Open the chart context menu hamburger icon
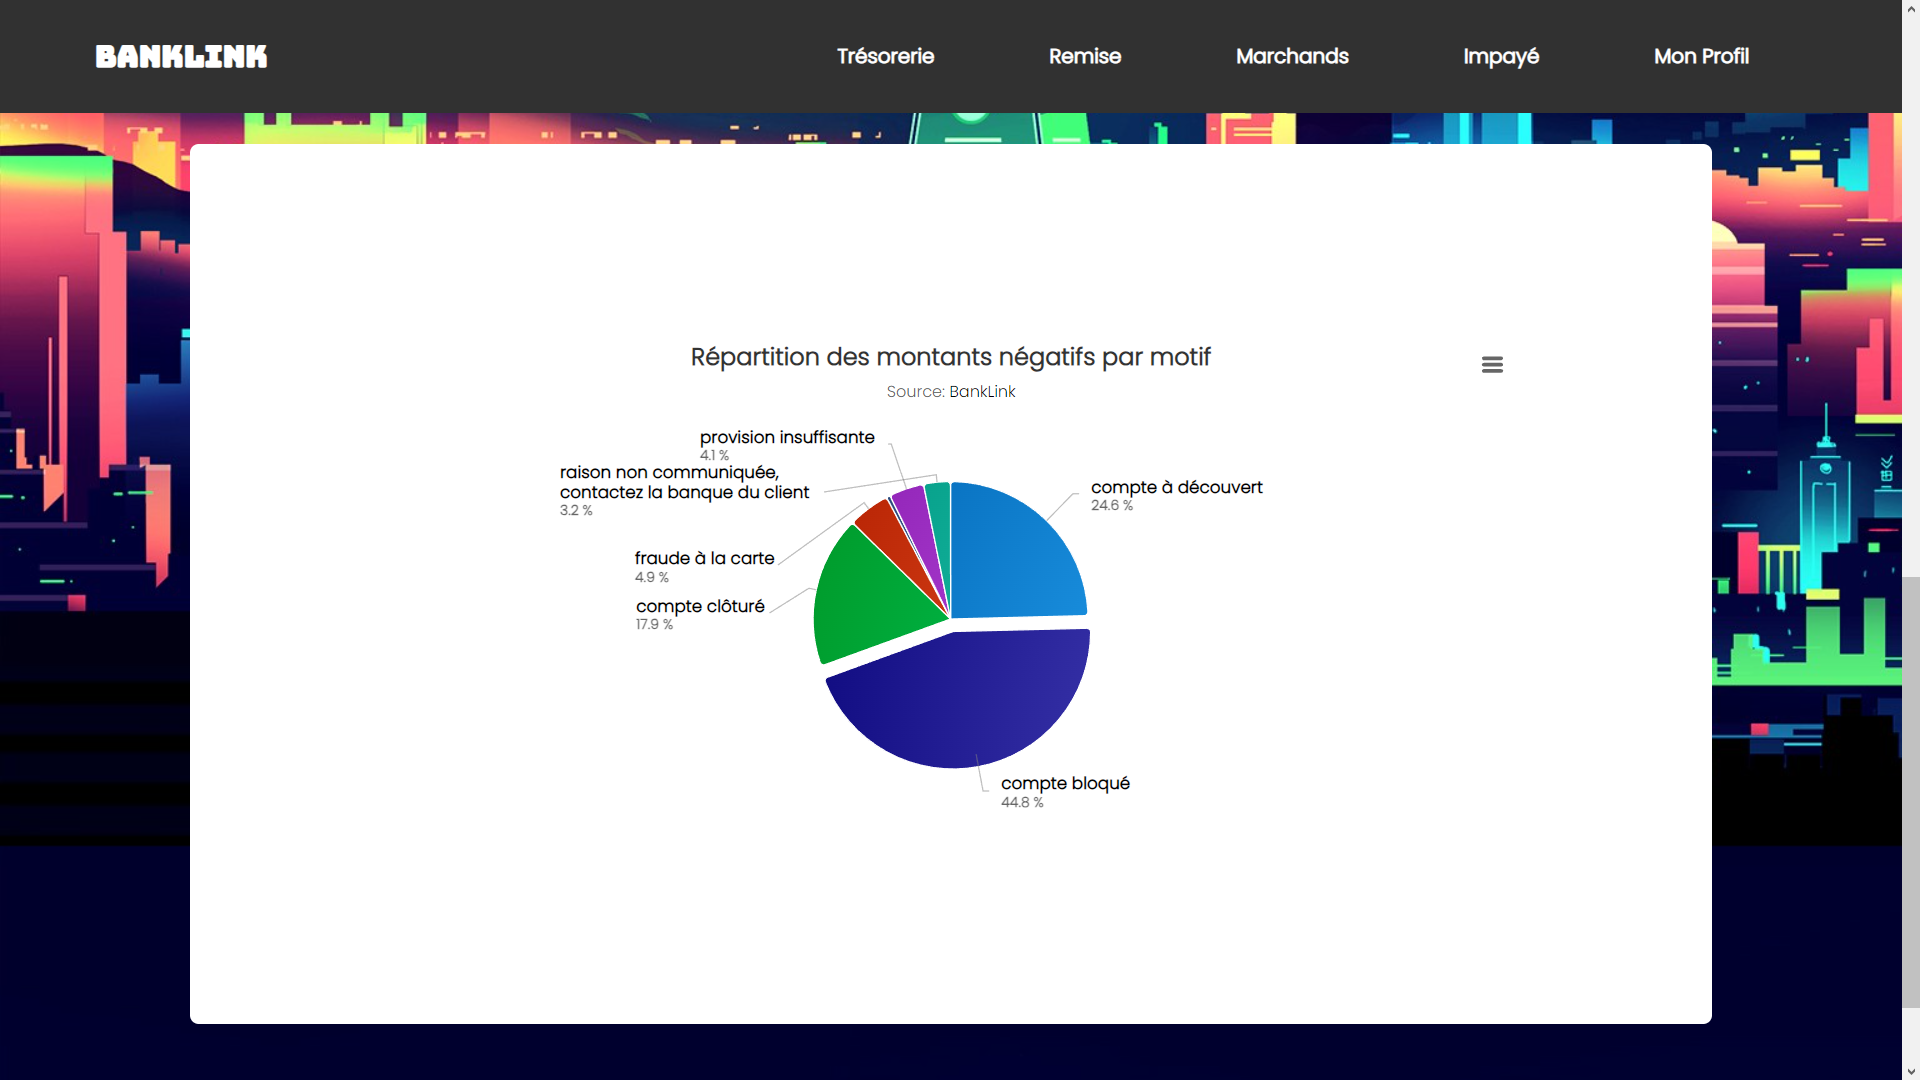Image resolution: width=1920 pixels, height=1080 pixels. 1492,365
